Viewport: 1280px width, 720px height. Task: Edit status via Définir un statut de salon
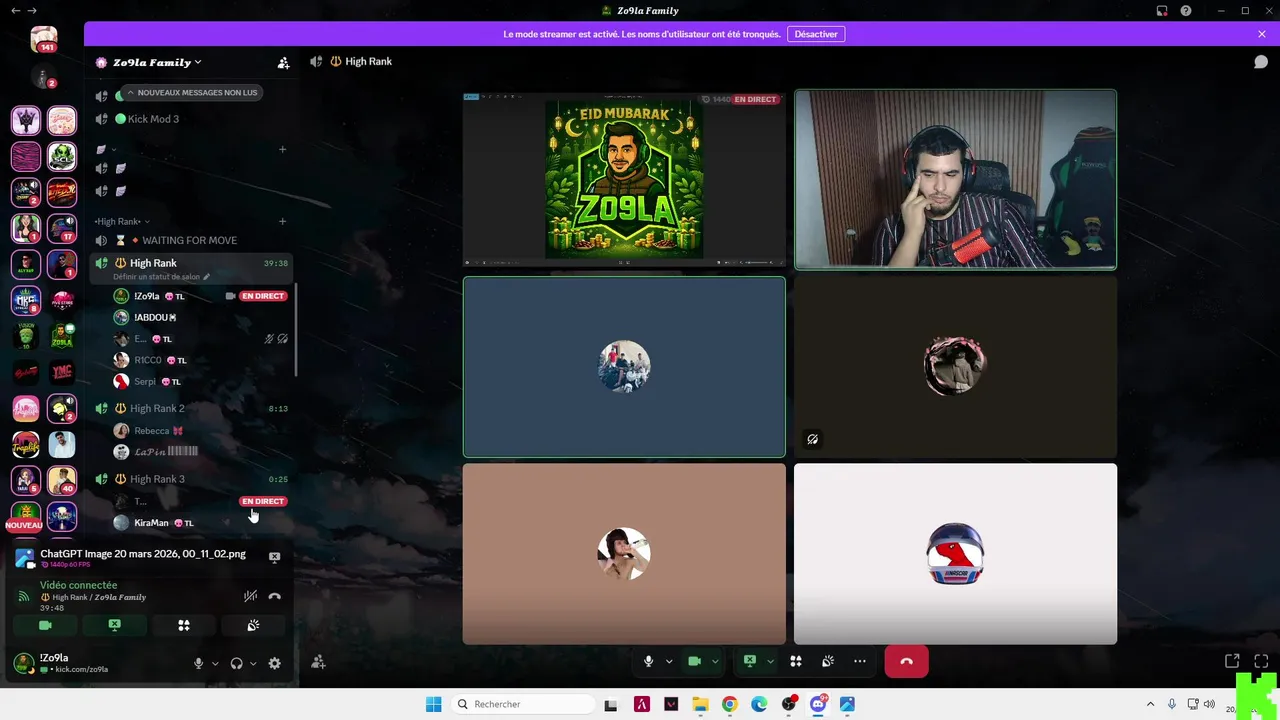pyautogui.click(x=161, y=277)
